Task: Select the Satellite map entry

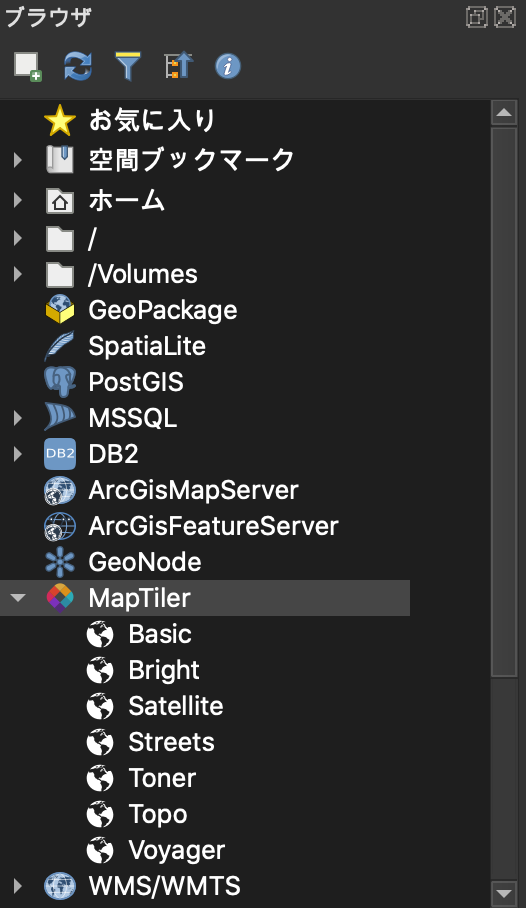Action: coord(175,706)
